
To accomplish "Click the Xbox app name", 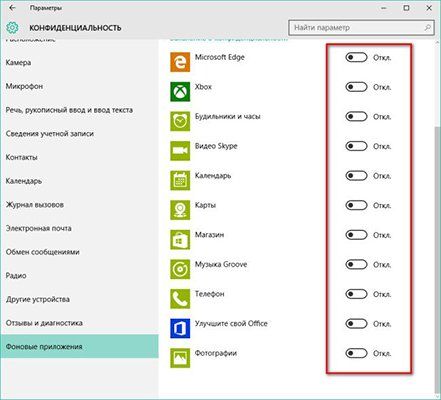I will pyautogui.click(x=203, y=87).
